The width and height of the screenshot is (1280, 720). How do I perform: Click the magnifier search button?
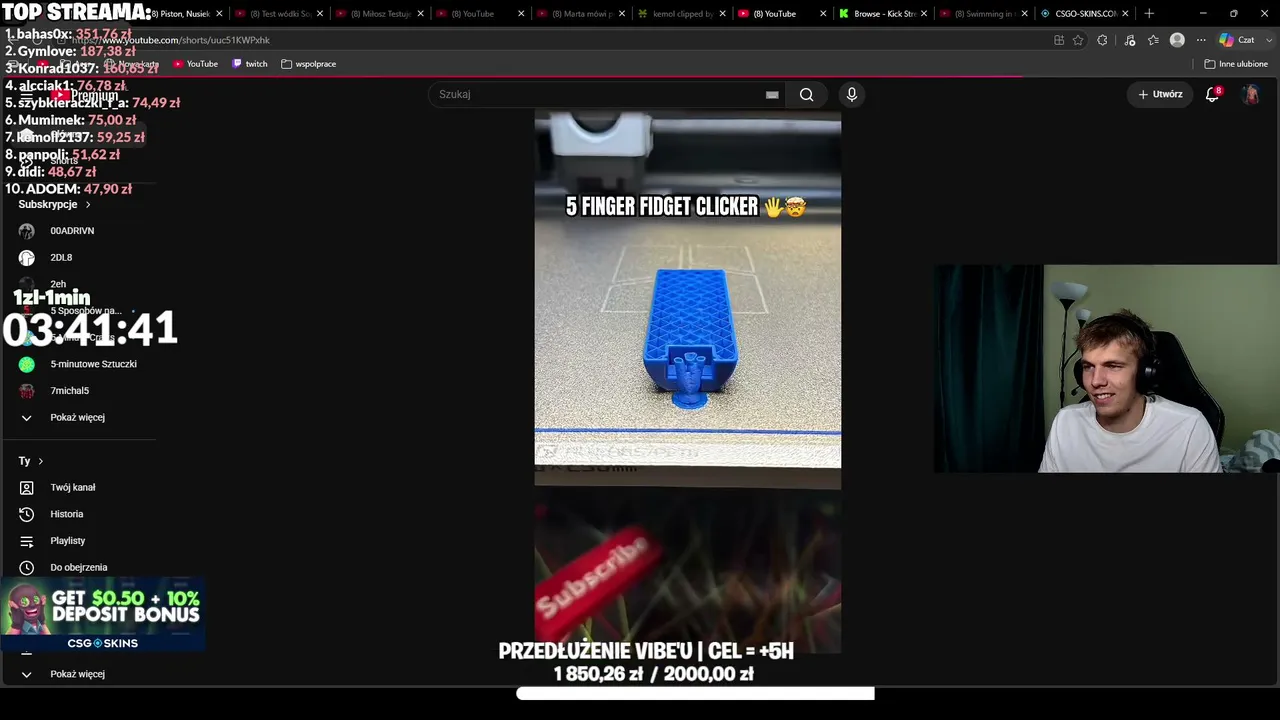(x=806, y=94)
